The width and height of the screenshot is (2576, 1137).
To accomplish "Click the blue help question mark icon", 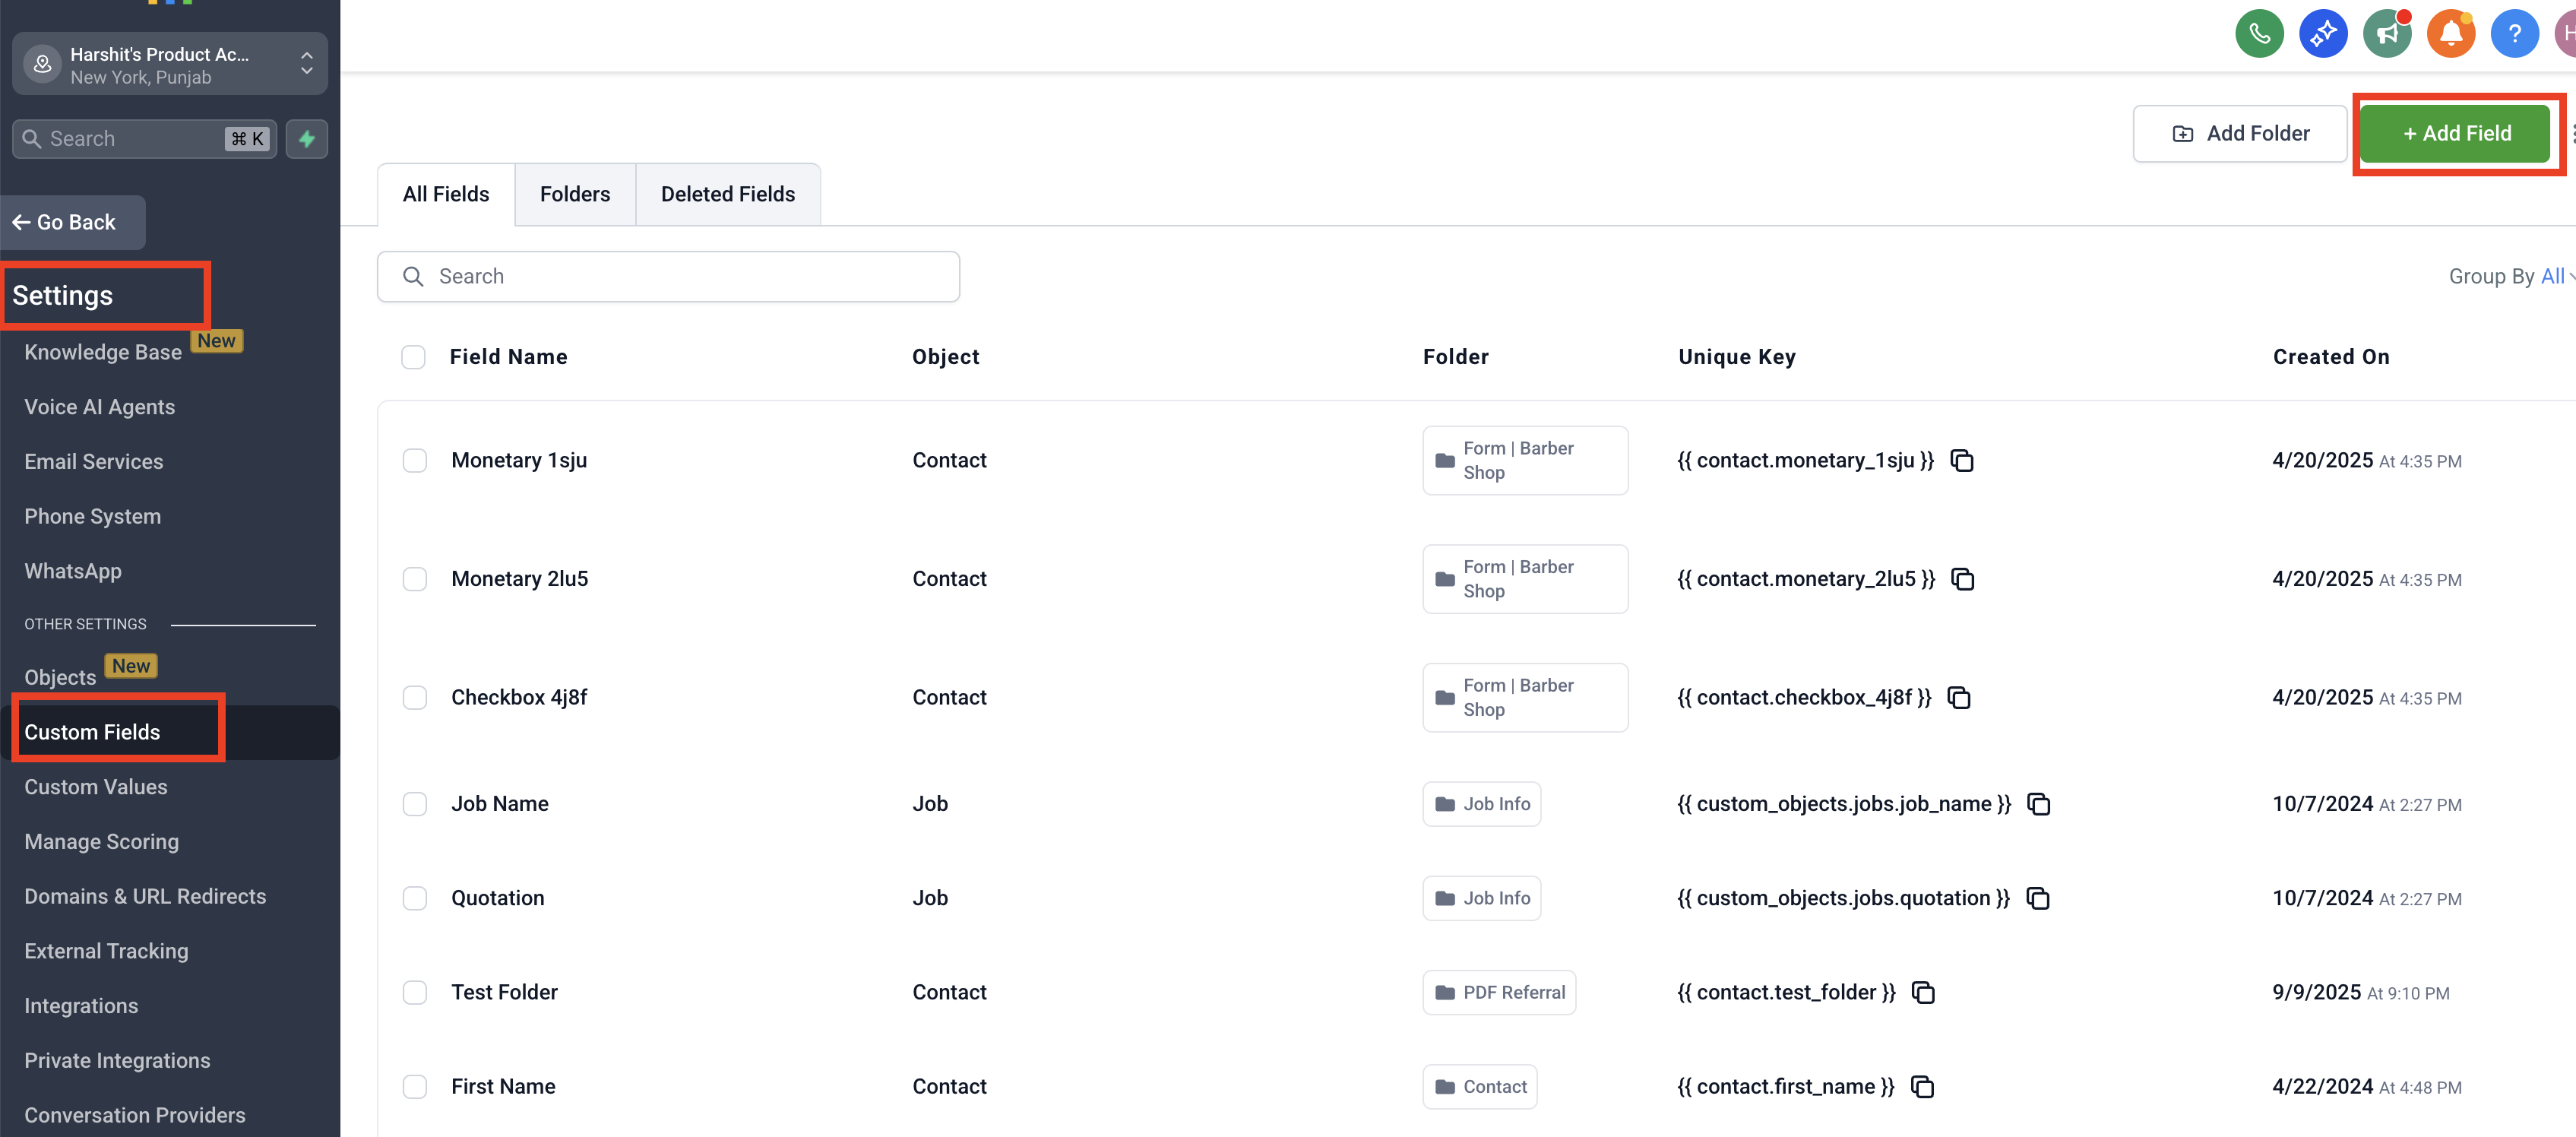I will [x=2514, y=34].
